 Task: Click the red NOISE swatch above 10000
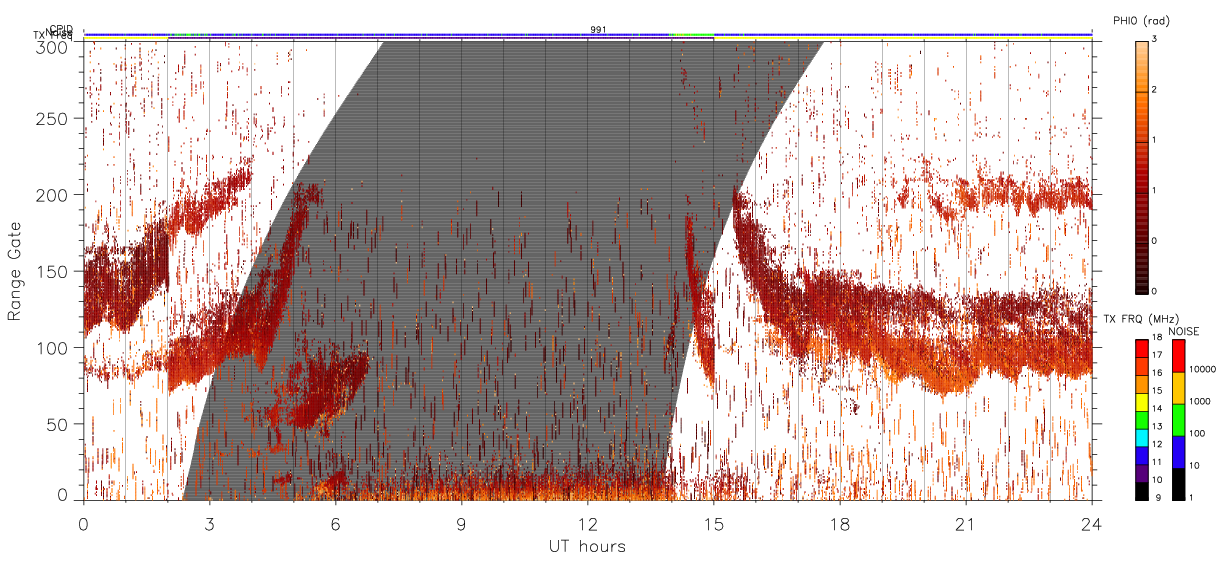[1179, 356]
